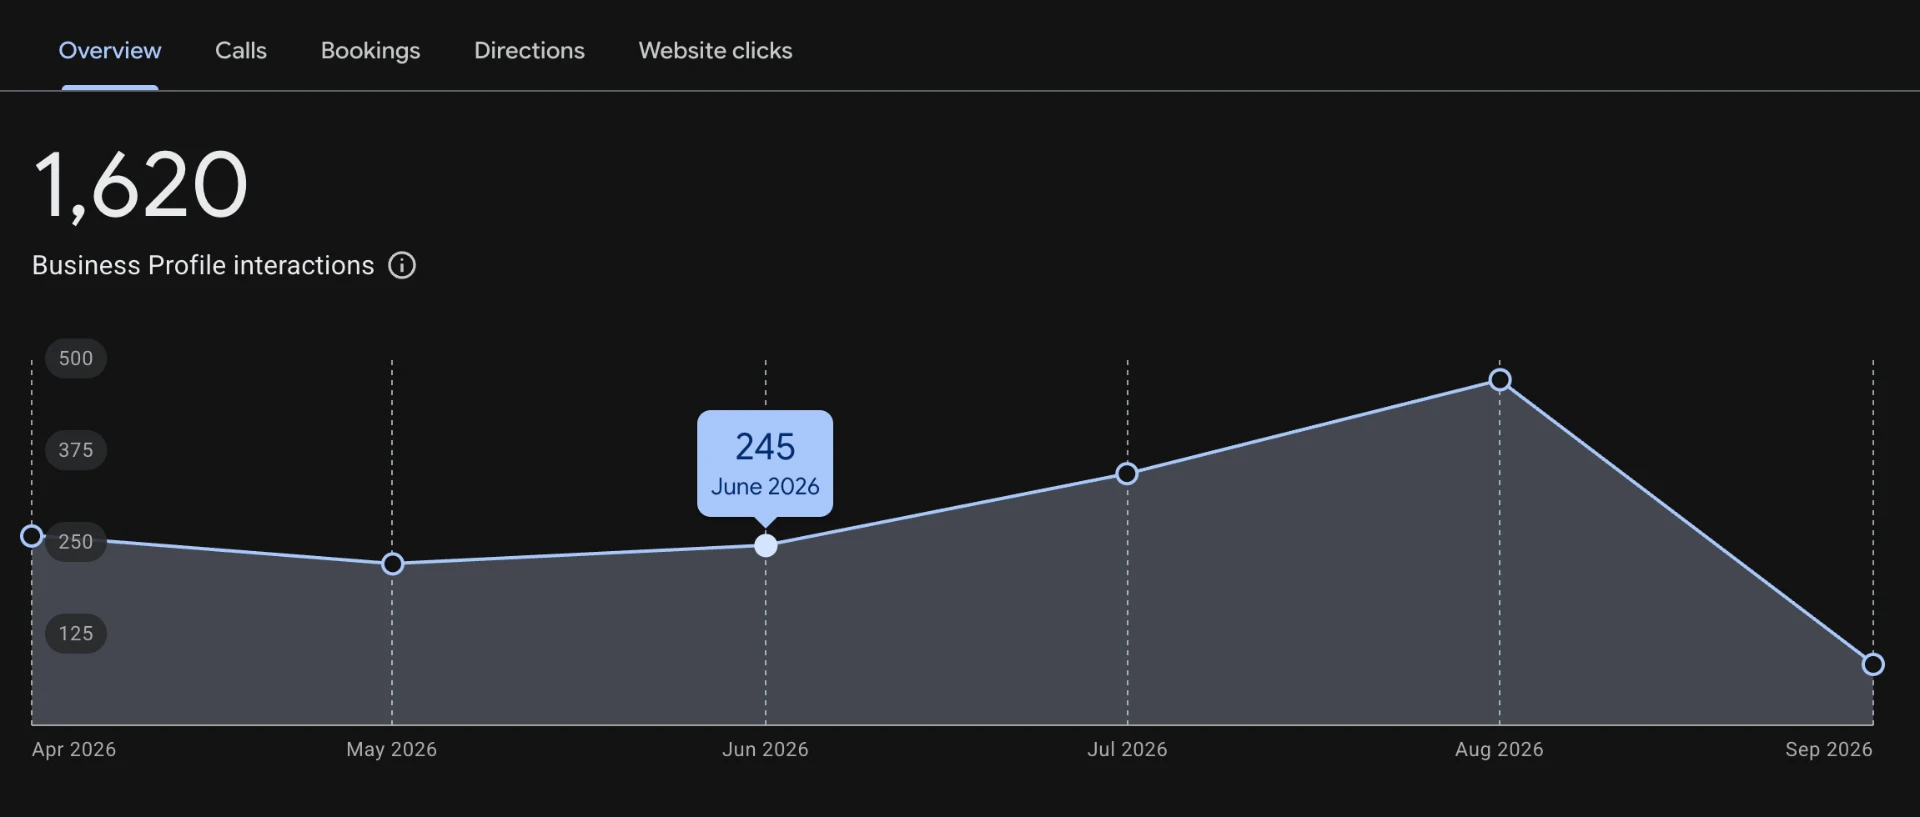Click info icon beside Business Profile interactions
The height and width of the screenshot is (817, 1920).
click(x=402, y=265)
